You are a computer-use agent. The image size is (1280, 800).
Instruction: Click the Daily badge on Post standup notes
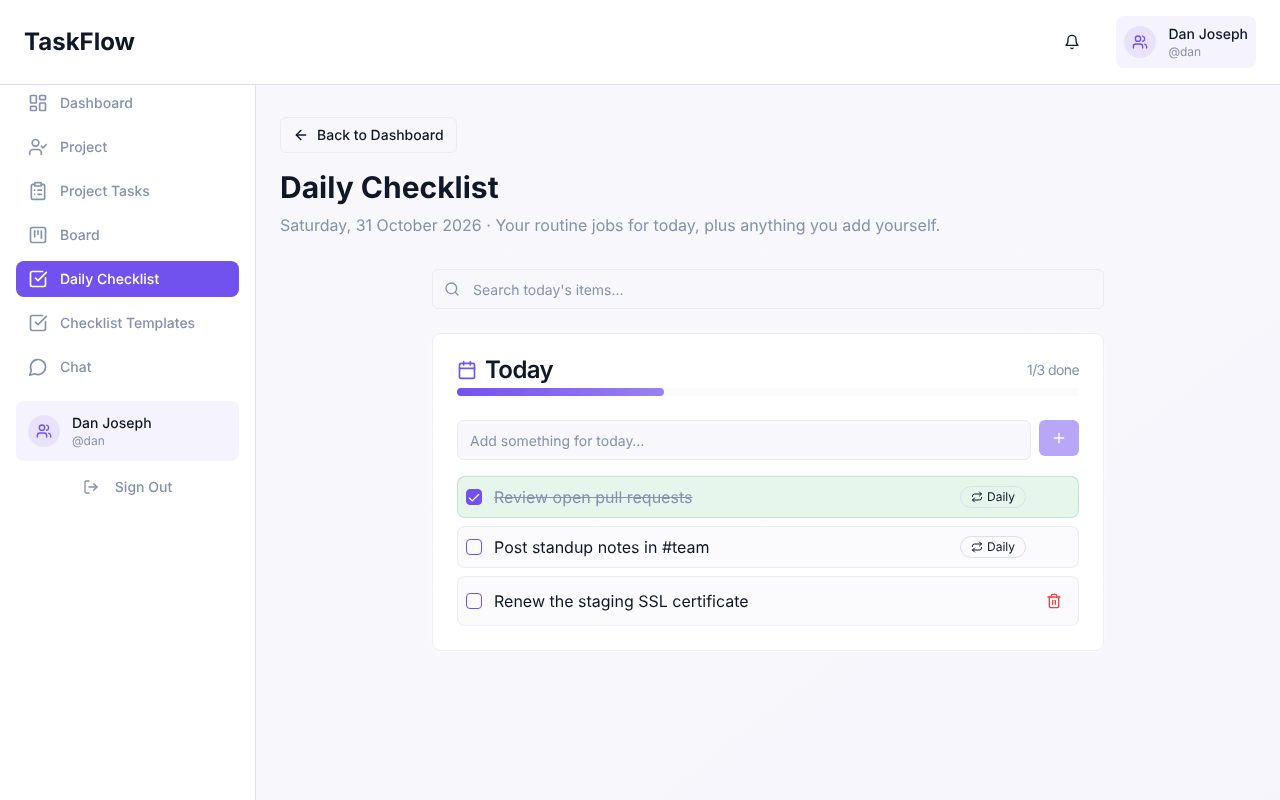(x=993, y=547)
